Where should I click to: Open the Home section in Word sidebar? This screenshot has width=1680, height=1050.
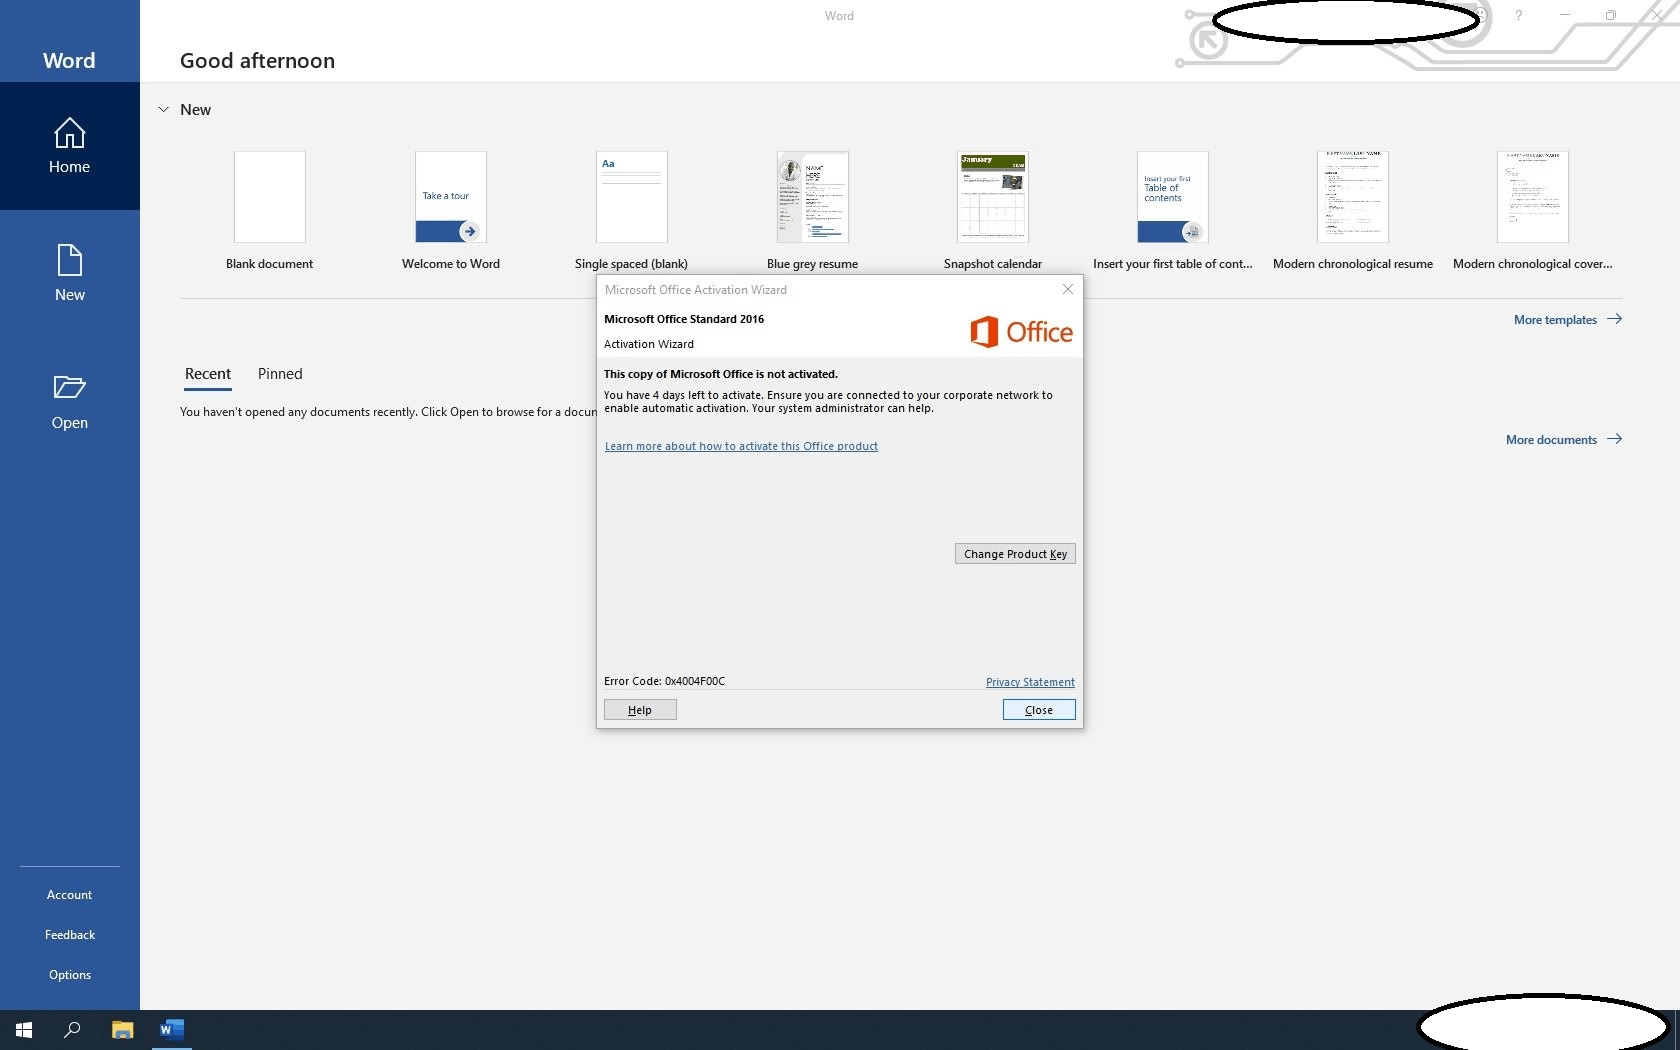(x=69, y=146)
